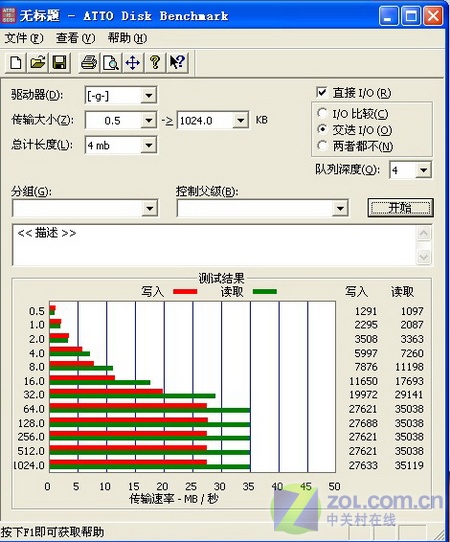Viewport: 450px width, 542px height.
Task: Open the 1024.0 transfer size end dropdown
Action: (241, 120)
